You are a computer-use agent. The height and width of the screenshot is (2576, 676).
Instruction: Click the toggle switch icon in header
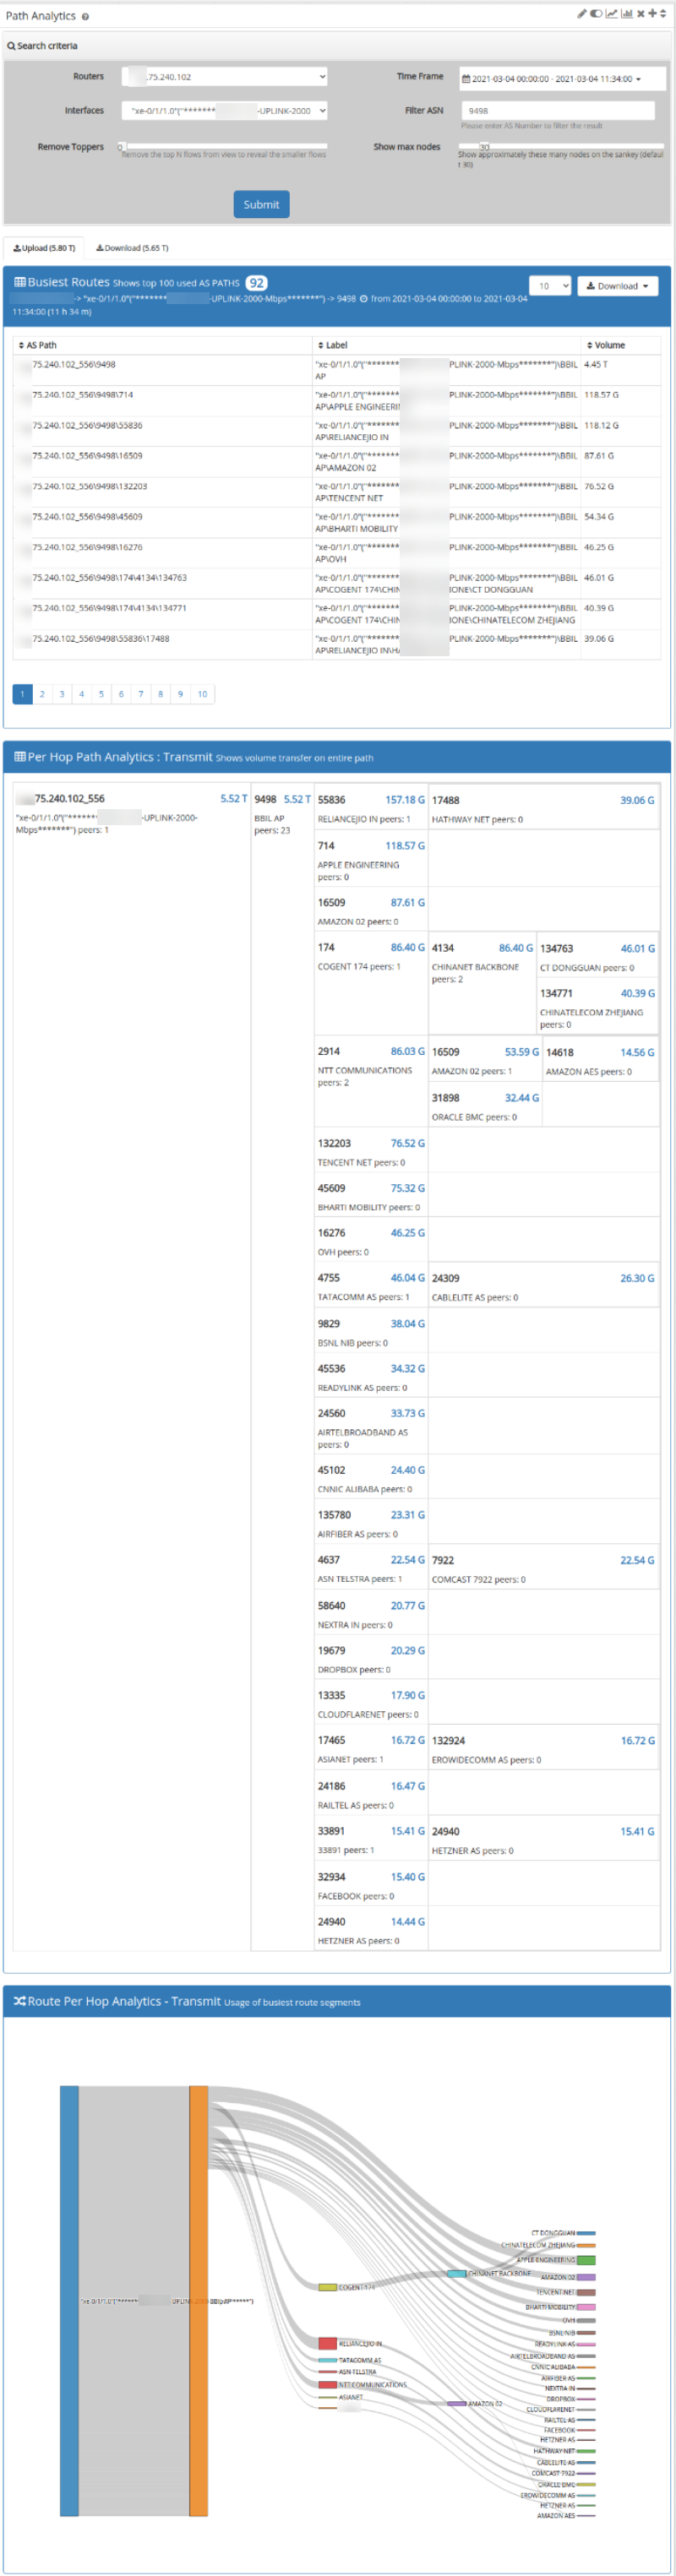tap(596, 14)
